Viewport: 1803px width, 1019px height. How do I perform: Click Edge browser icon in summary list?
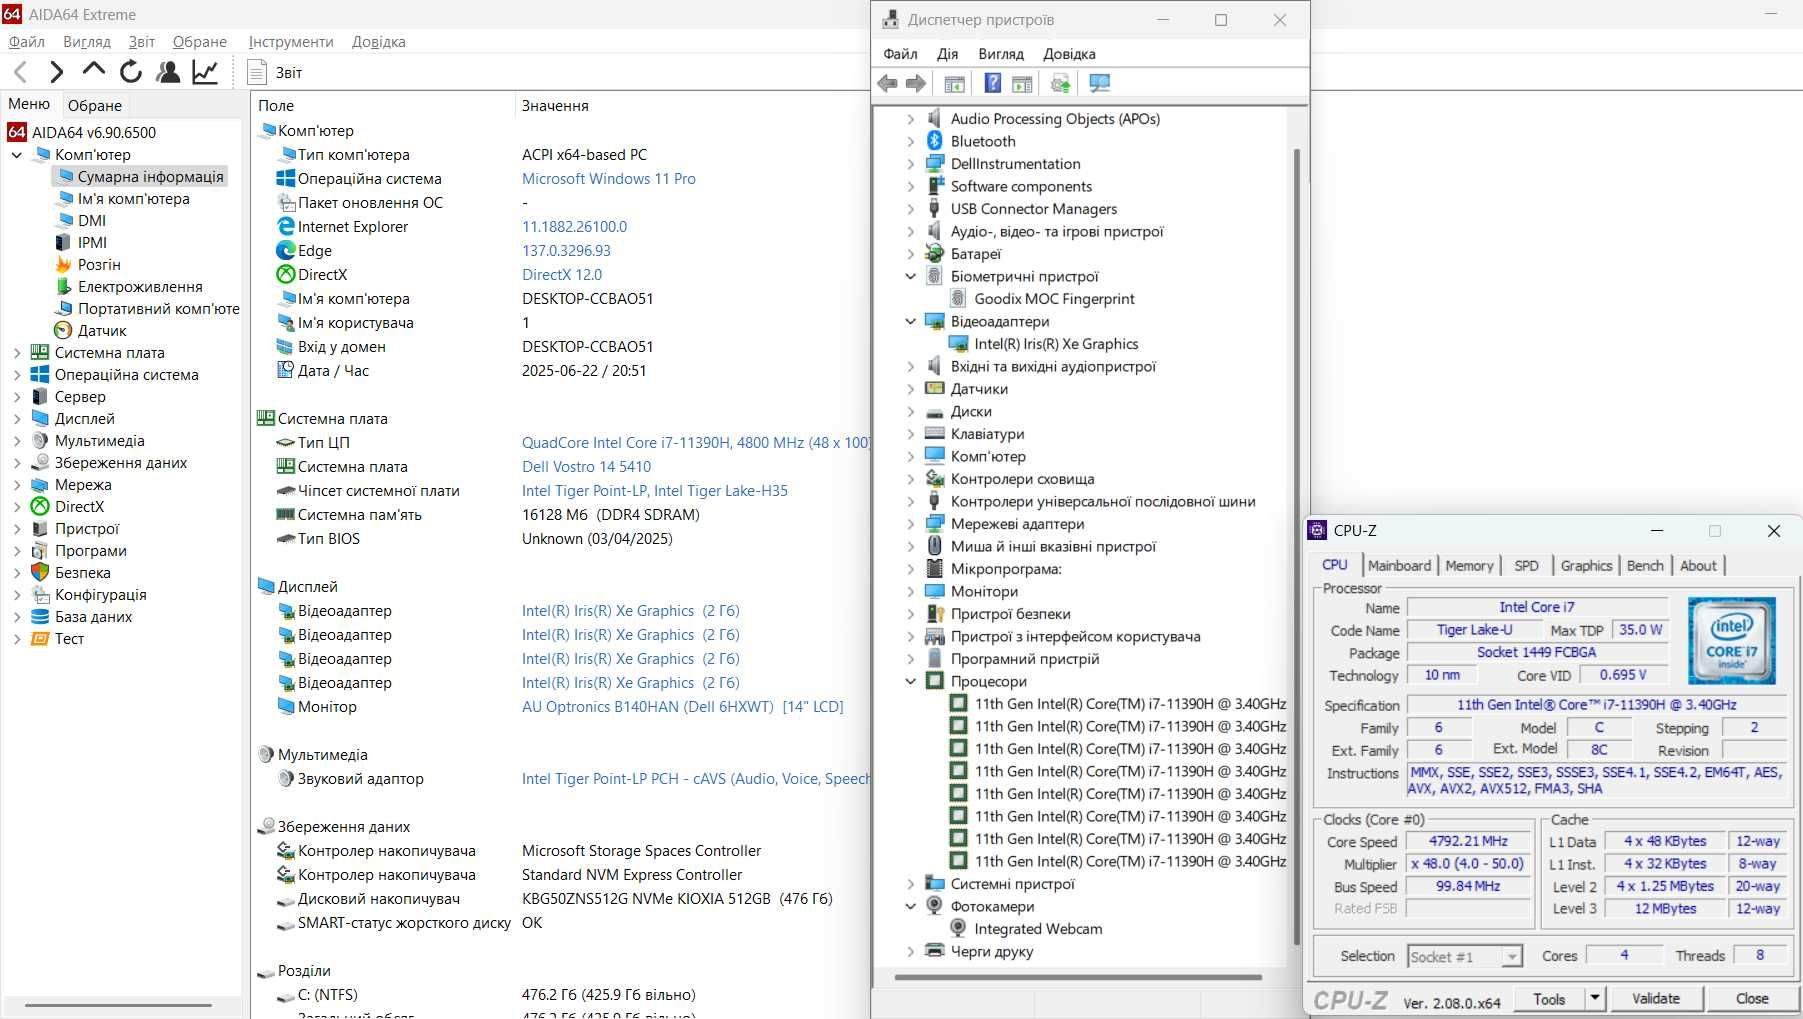(x=286, y=250)
